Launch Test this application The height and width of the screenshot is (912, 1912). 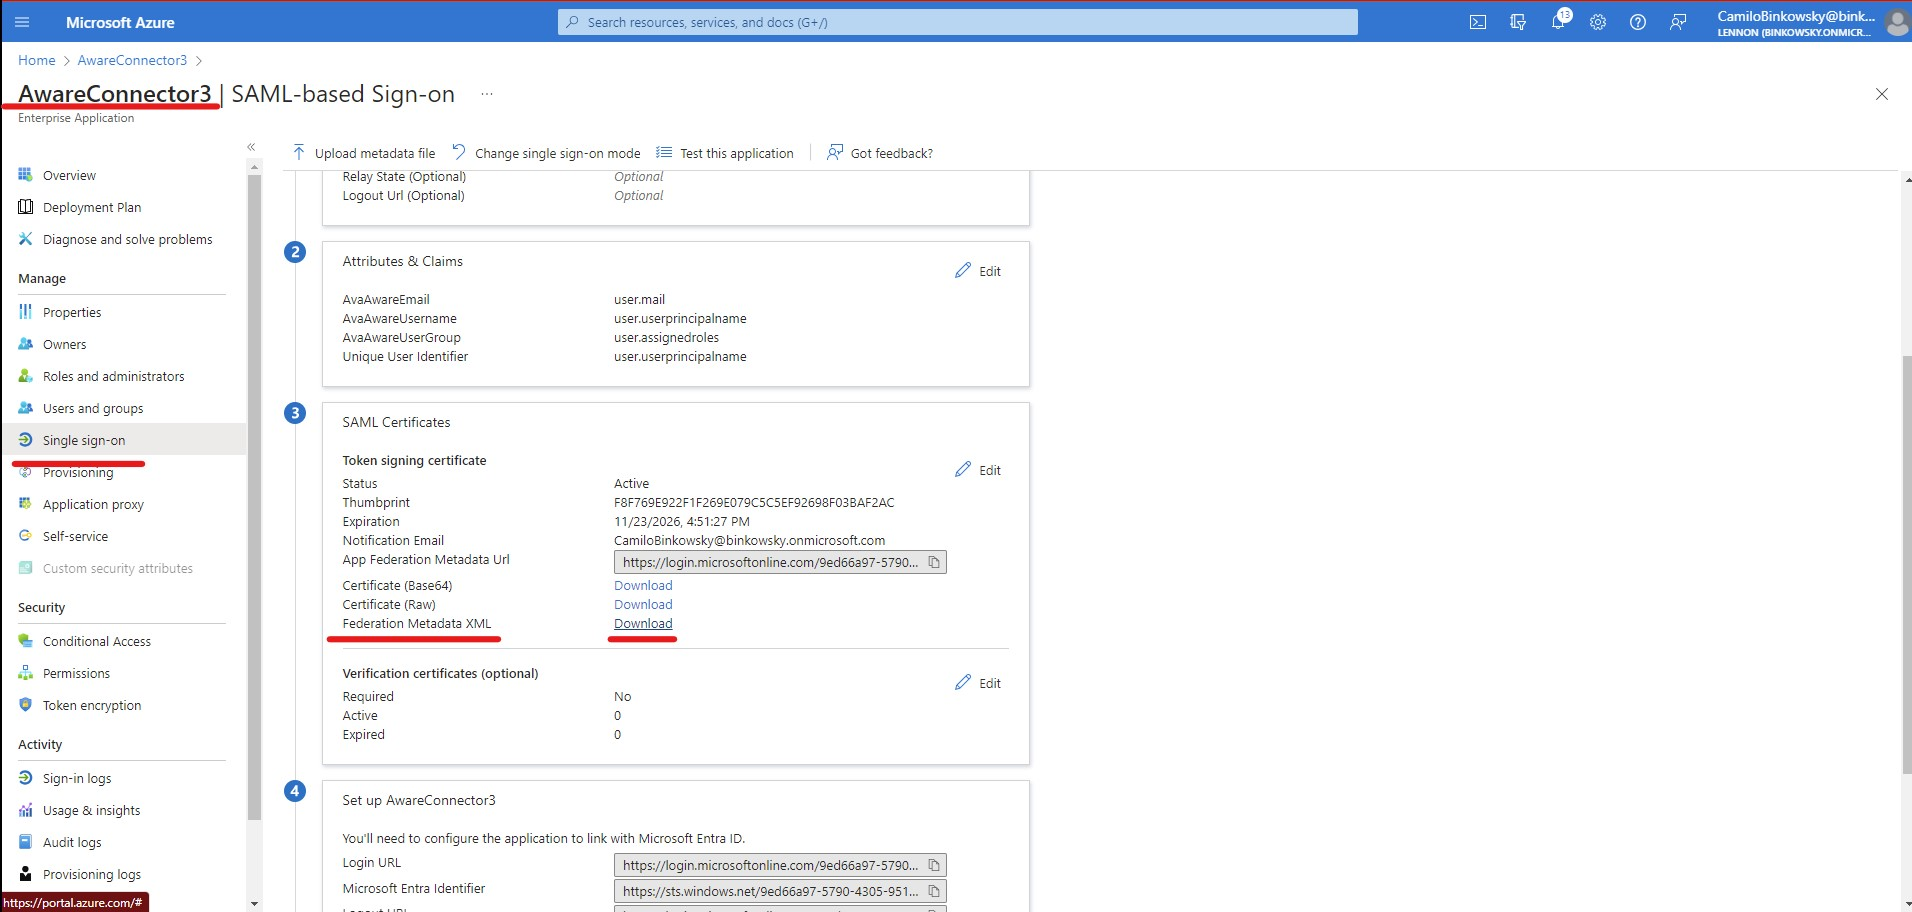735,152
